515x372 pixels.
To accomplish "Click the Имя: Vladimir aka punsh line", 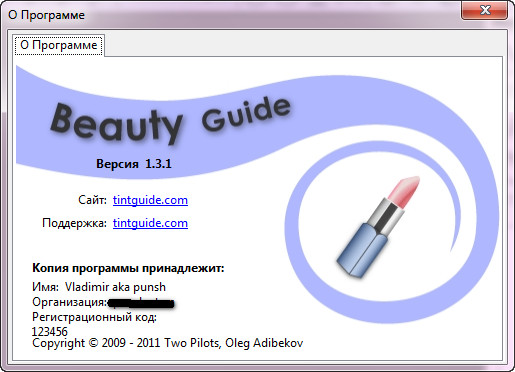I will (99, 287).
